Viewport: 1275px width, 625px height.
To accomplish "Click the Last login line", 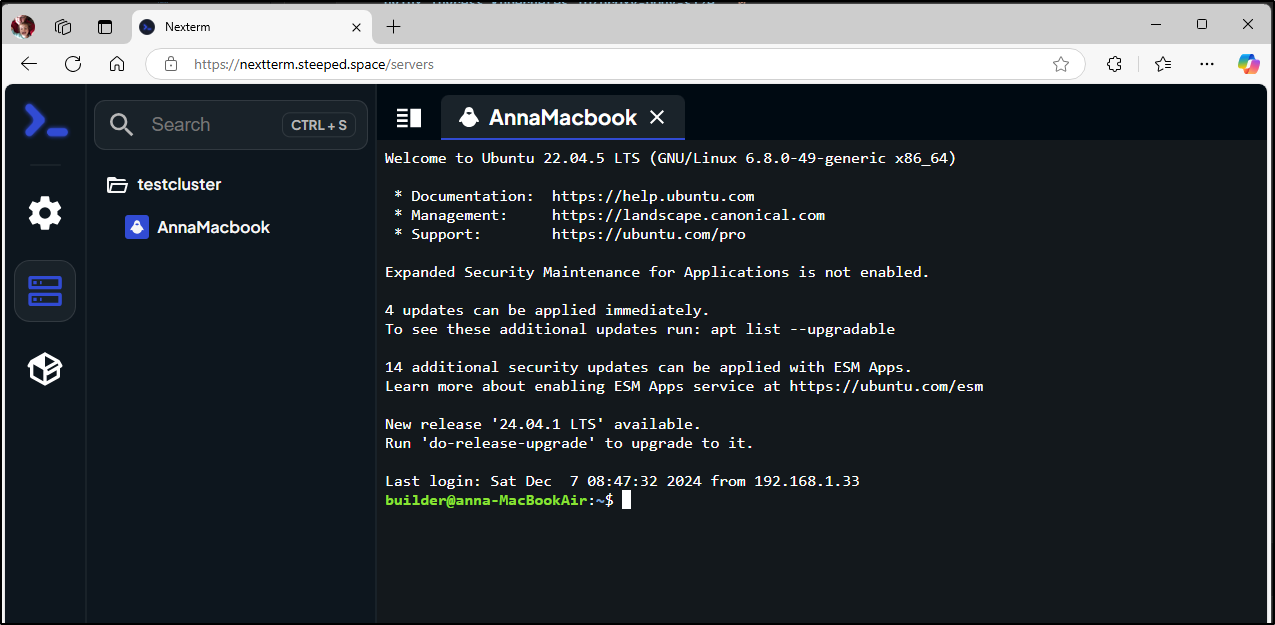I will (x=622, y=481).
